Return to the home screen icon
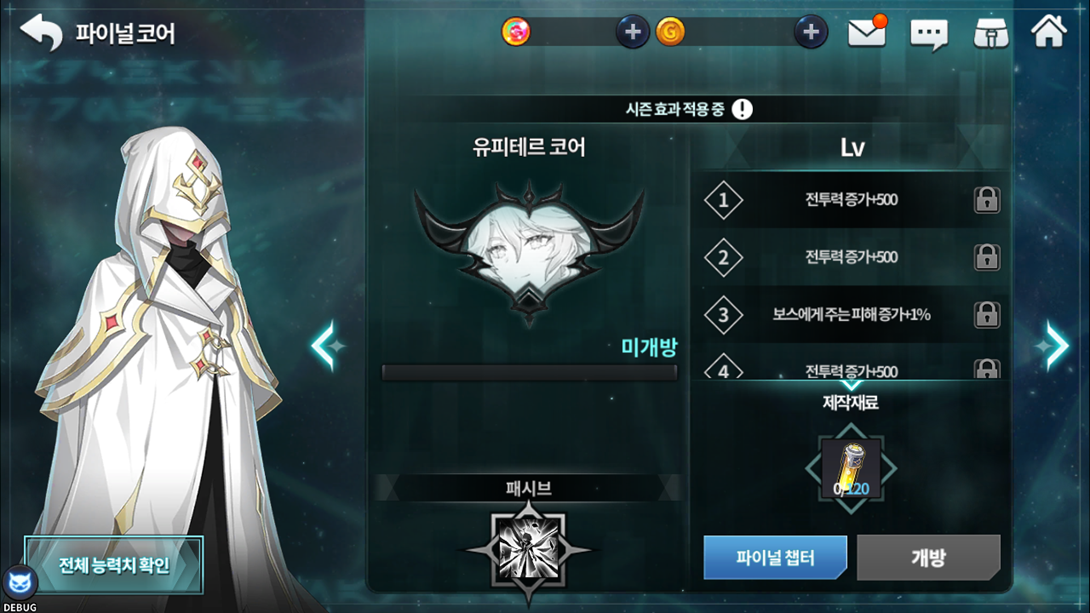Screen dimensions: 1090x613 click(x=1048, y=31)
